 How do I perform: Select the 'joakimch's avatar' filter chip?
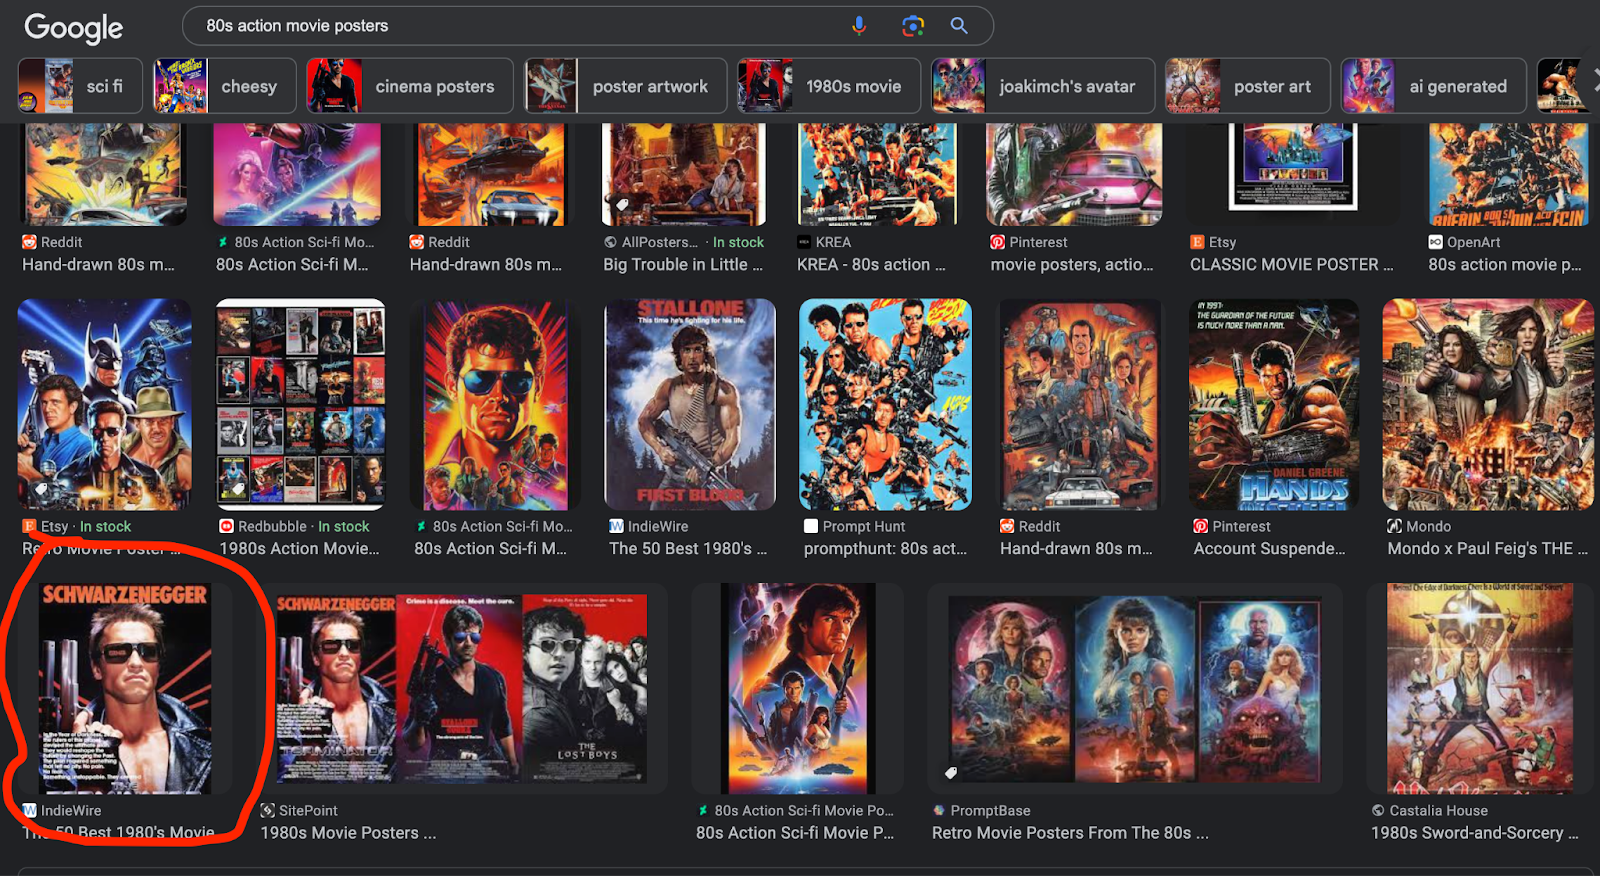coord(1043,86)
